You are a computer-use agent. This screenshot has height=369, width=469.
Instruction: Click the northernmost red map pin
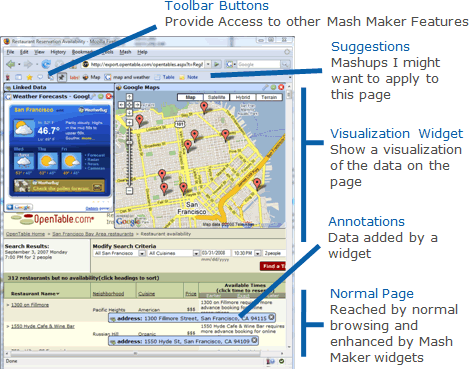[x=204, y=107]
